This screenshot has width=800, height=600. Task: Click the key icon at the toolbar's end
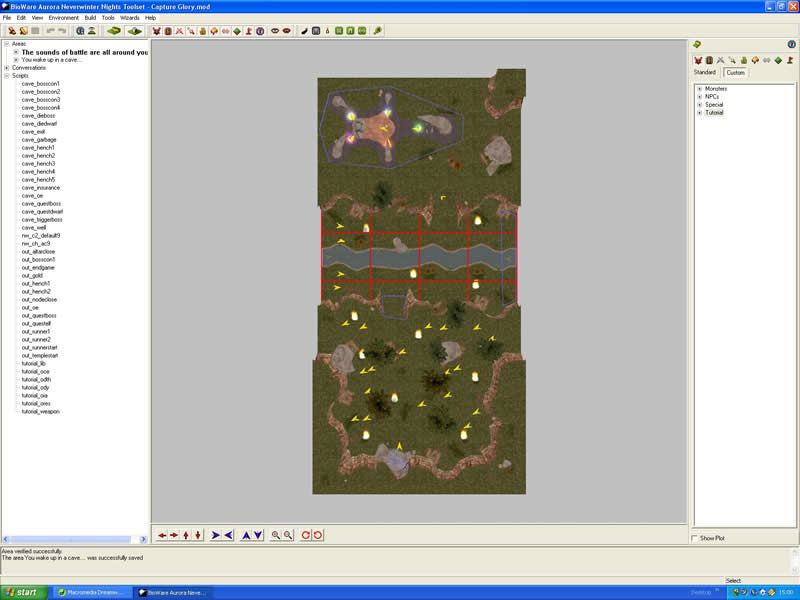point(378,31)
